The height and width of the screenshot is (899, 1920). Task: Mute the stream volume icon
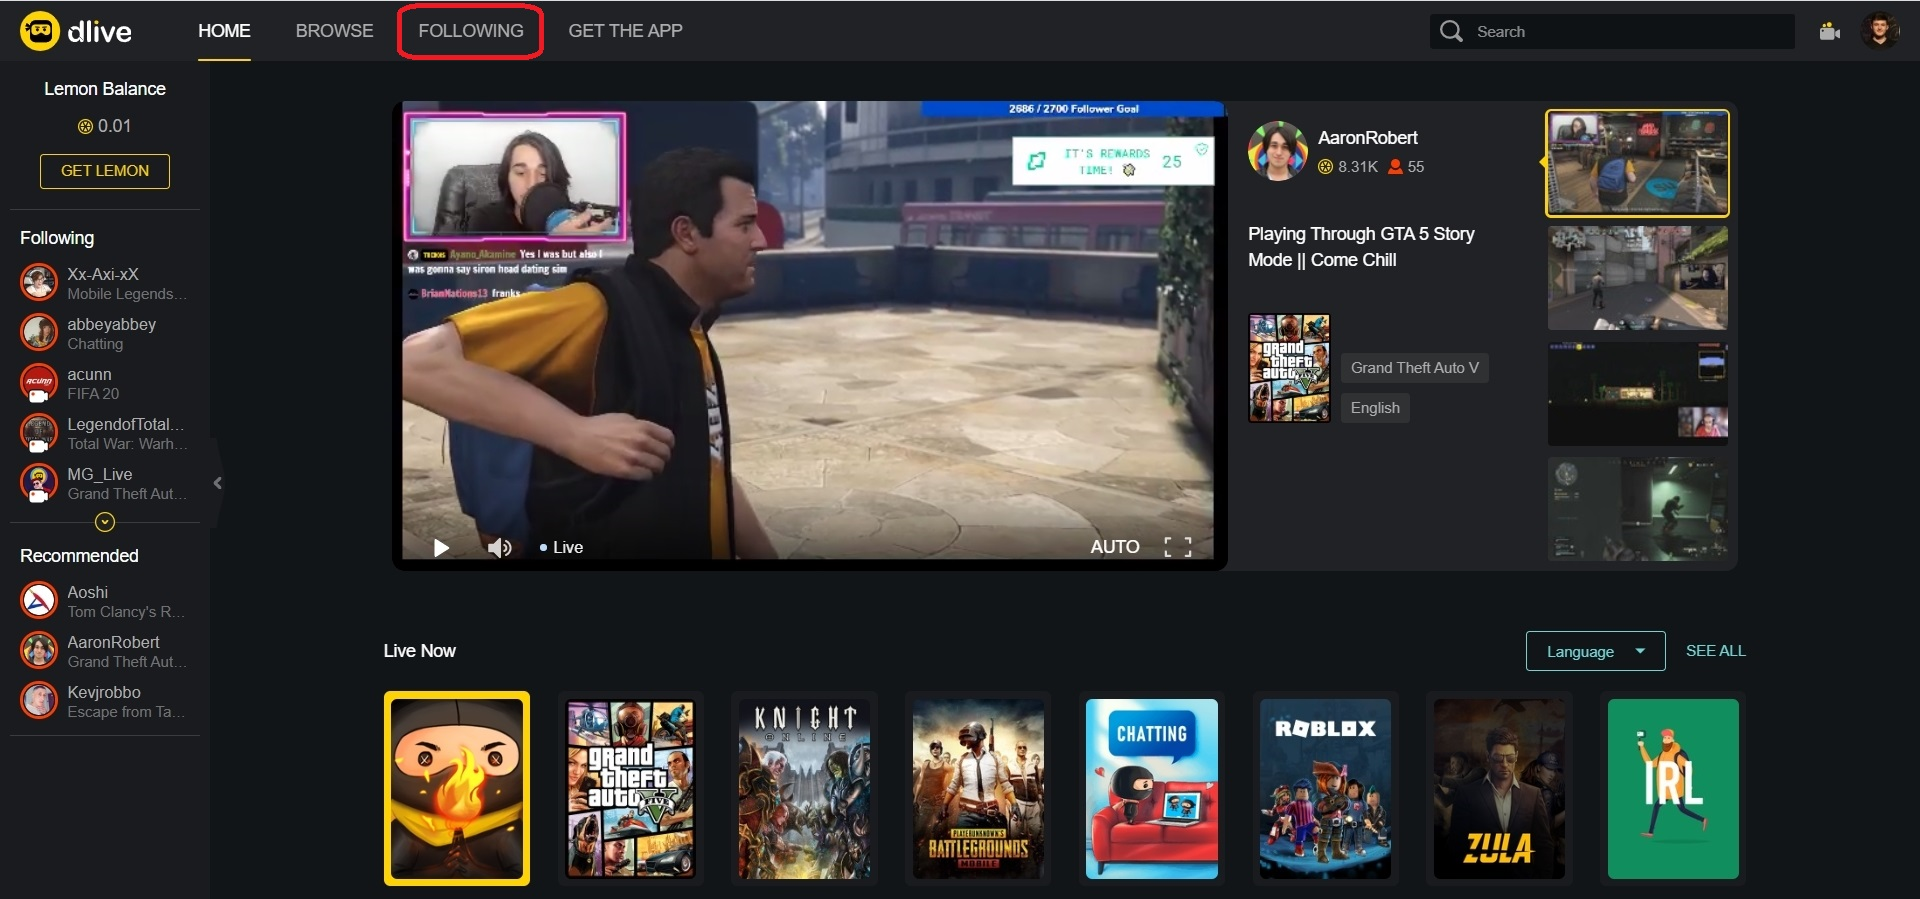[499, 547]
